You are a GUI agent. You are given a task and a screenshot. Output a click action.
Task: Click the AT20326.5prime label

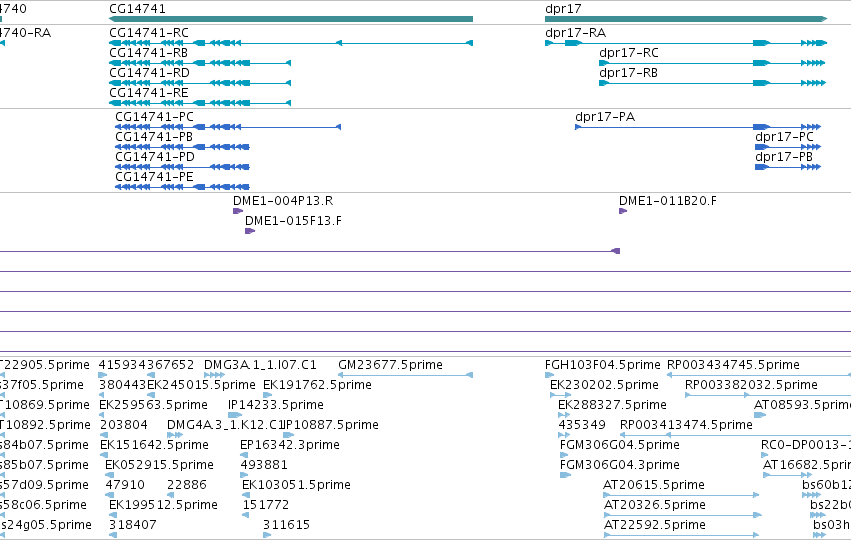pos(655,505)
